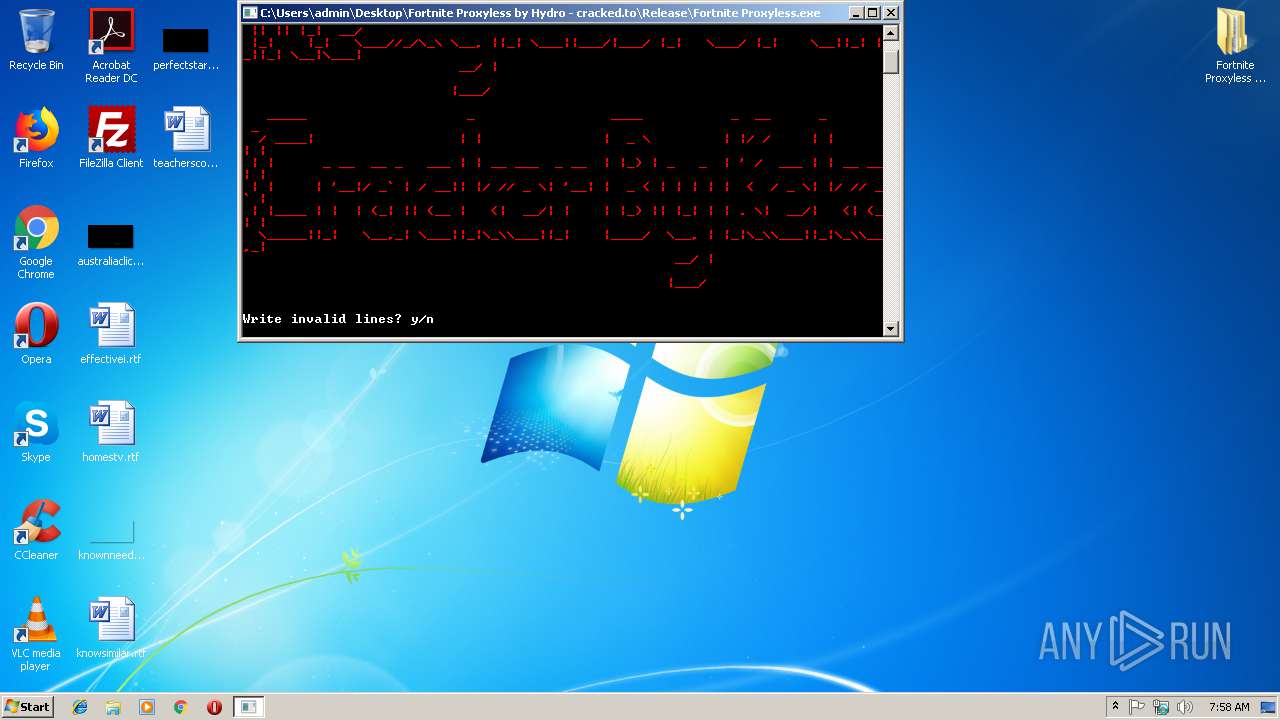Screen dimensions: 1280x720
Task: Click the 'Write invalid lines? y/n' prompt
Action: pos(338,319)
